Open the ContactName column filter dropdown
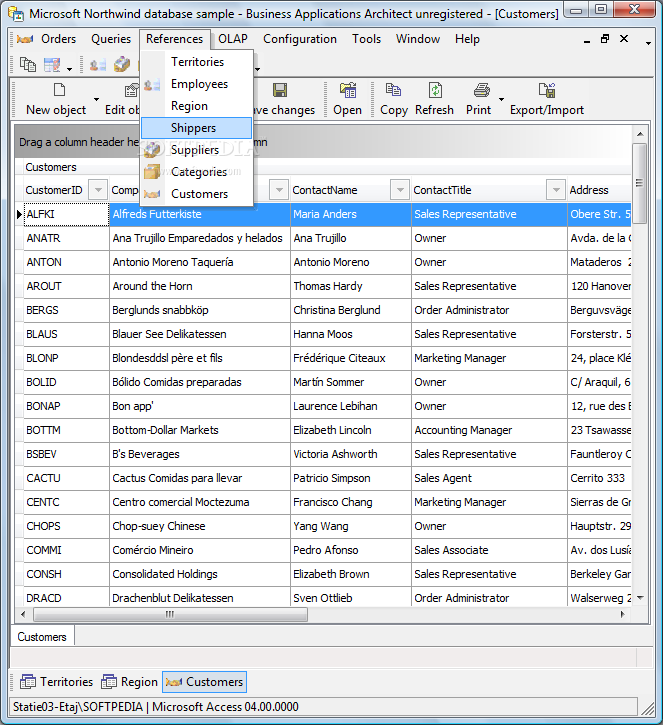The image size is (663, 725). click(x=400, y=190)
